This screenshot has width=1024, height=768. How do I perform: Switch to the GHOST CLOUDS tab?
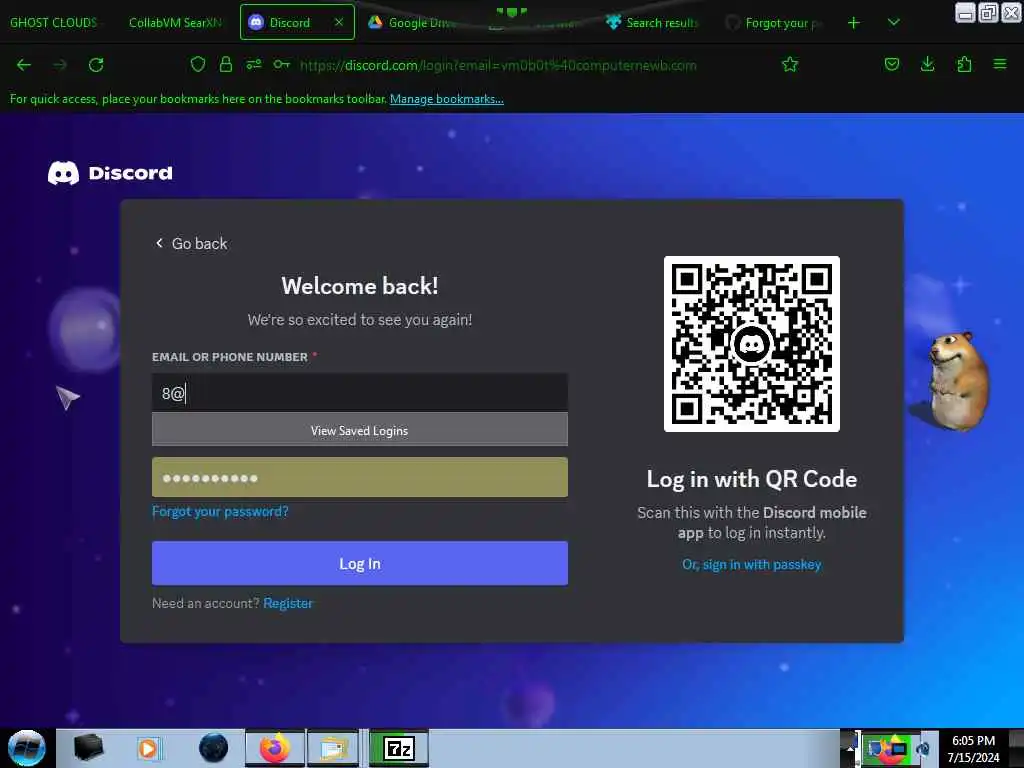54,23
